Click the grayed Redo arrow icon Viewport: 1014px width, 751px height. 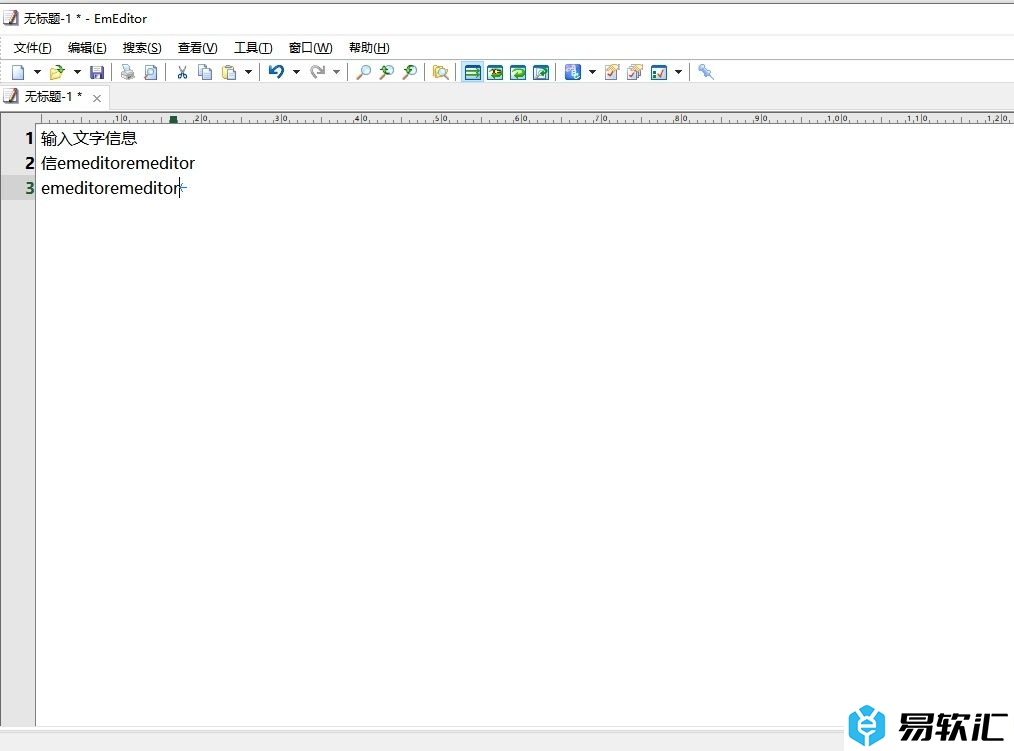tap(318, 72)
